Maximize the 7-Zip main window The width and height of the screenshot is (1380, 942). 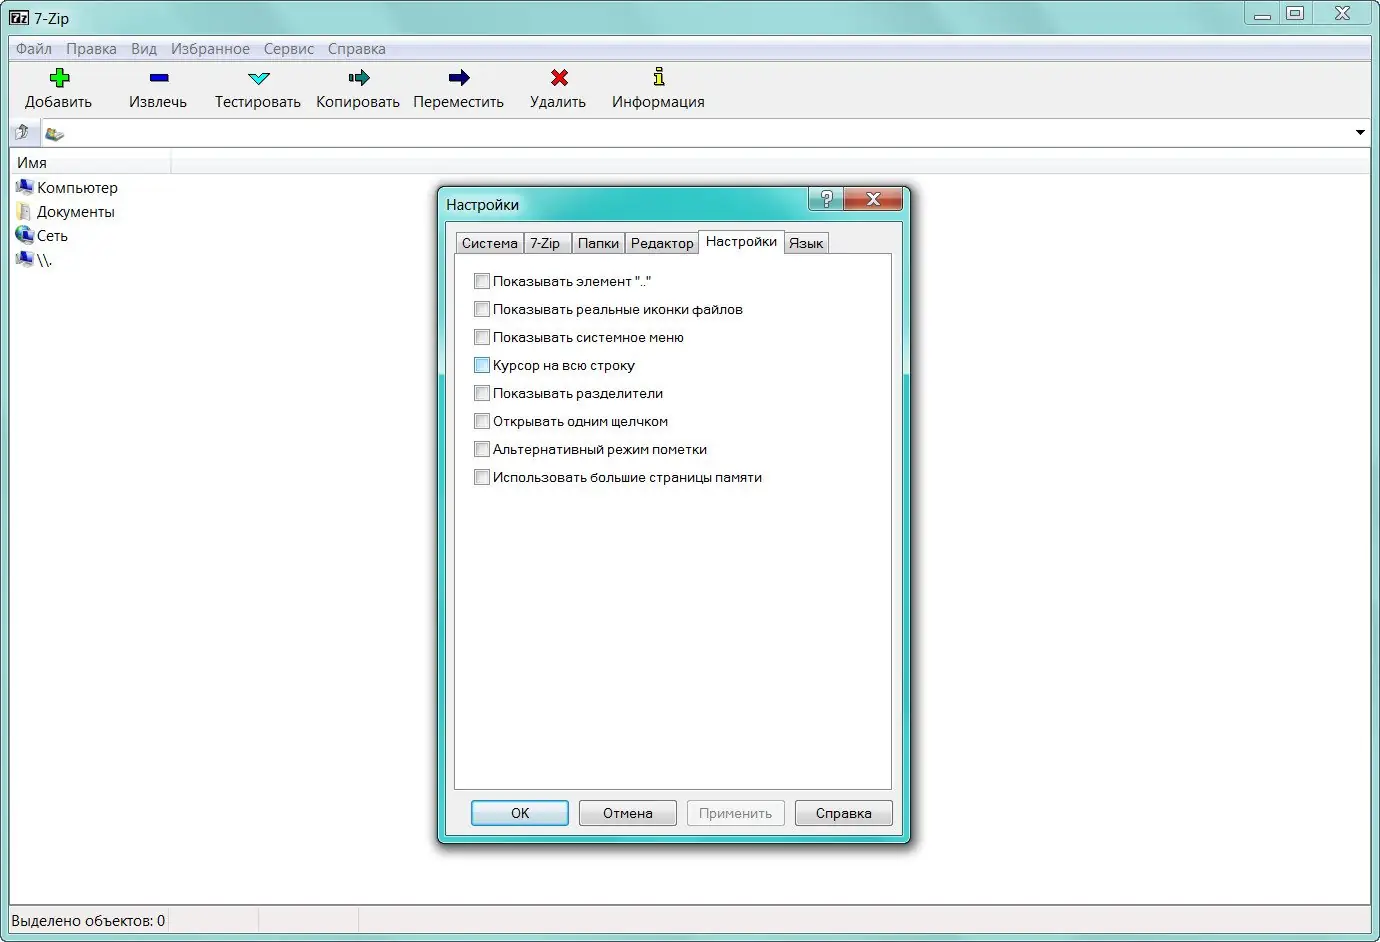(x=1295, y=13)
